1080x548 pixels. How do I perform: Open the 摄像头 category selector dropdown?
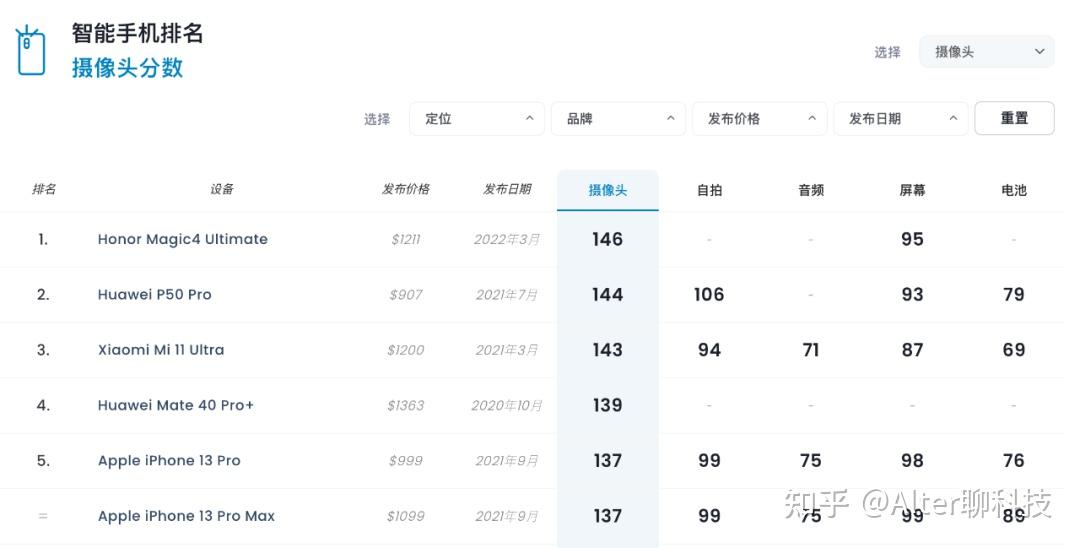point(986,52)
